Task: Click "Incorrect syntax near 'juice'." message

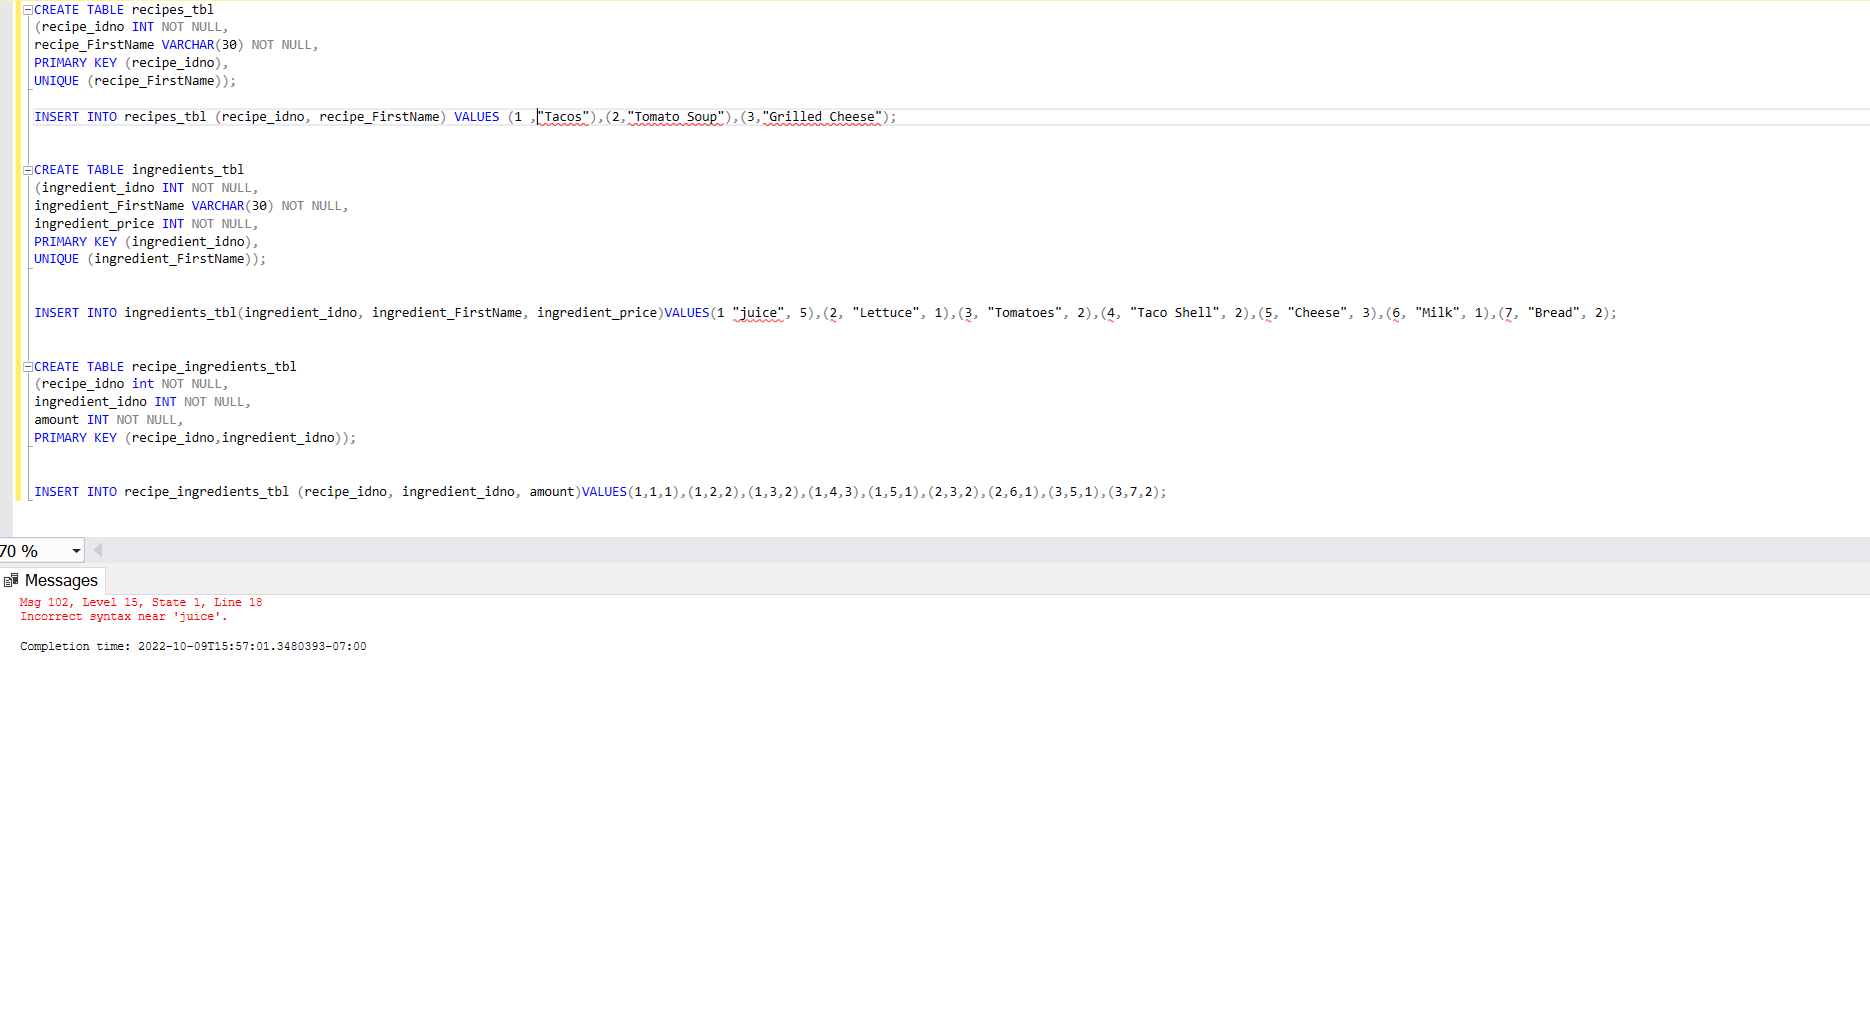Action: pyautogui.click(x=124, y=616)
